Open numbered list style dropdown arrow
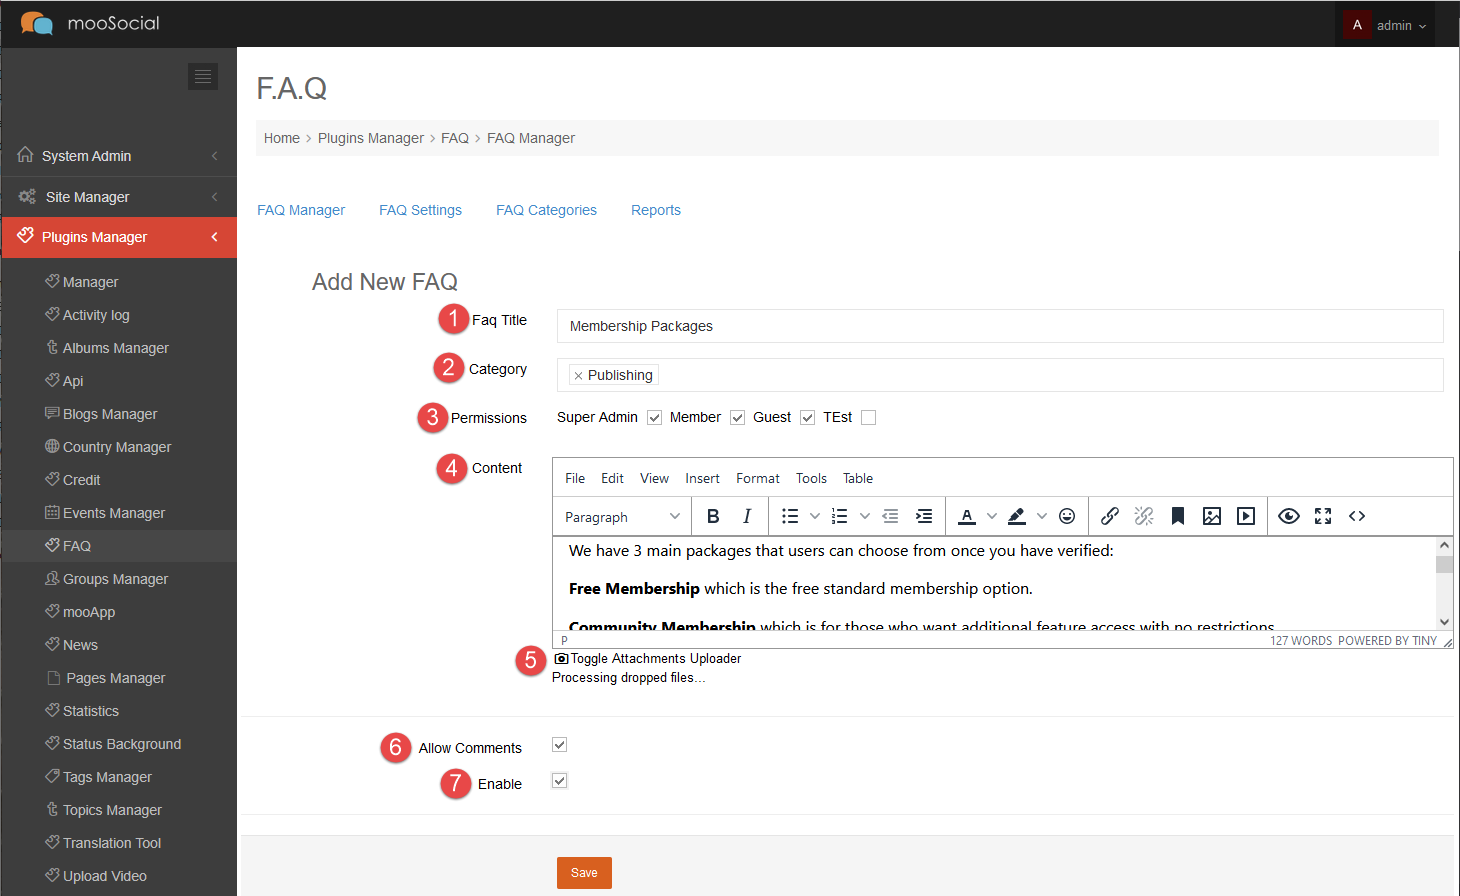 pos(865,516)
